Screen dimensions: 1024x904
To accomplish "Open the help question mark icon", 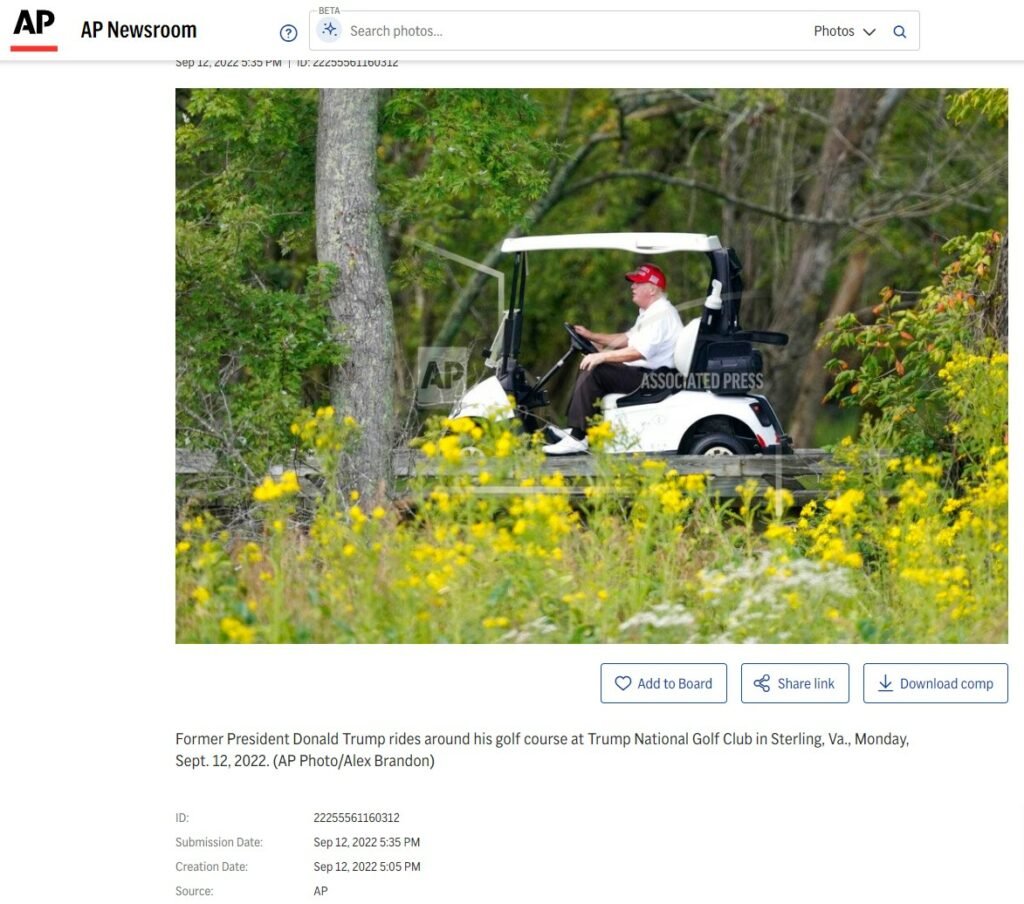I will coord(288,33).
